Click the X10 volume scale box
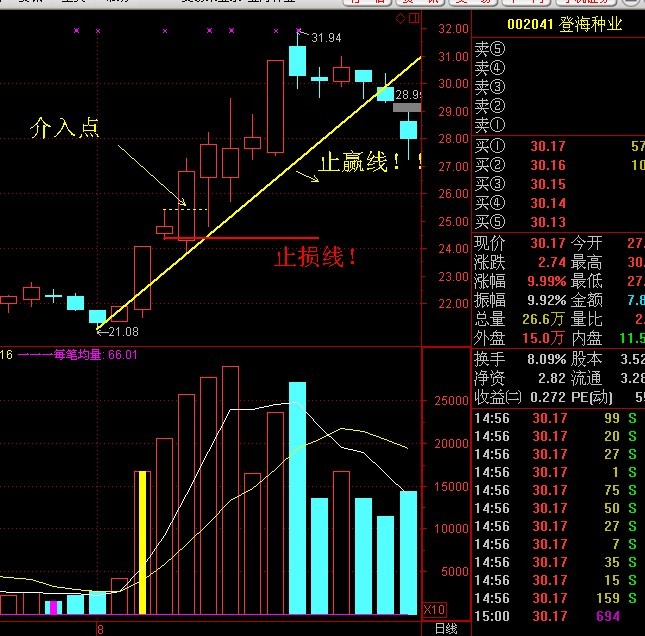Image resolution: width=645 pixels, height=636 pixels. (434, 609)
